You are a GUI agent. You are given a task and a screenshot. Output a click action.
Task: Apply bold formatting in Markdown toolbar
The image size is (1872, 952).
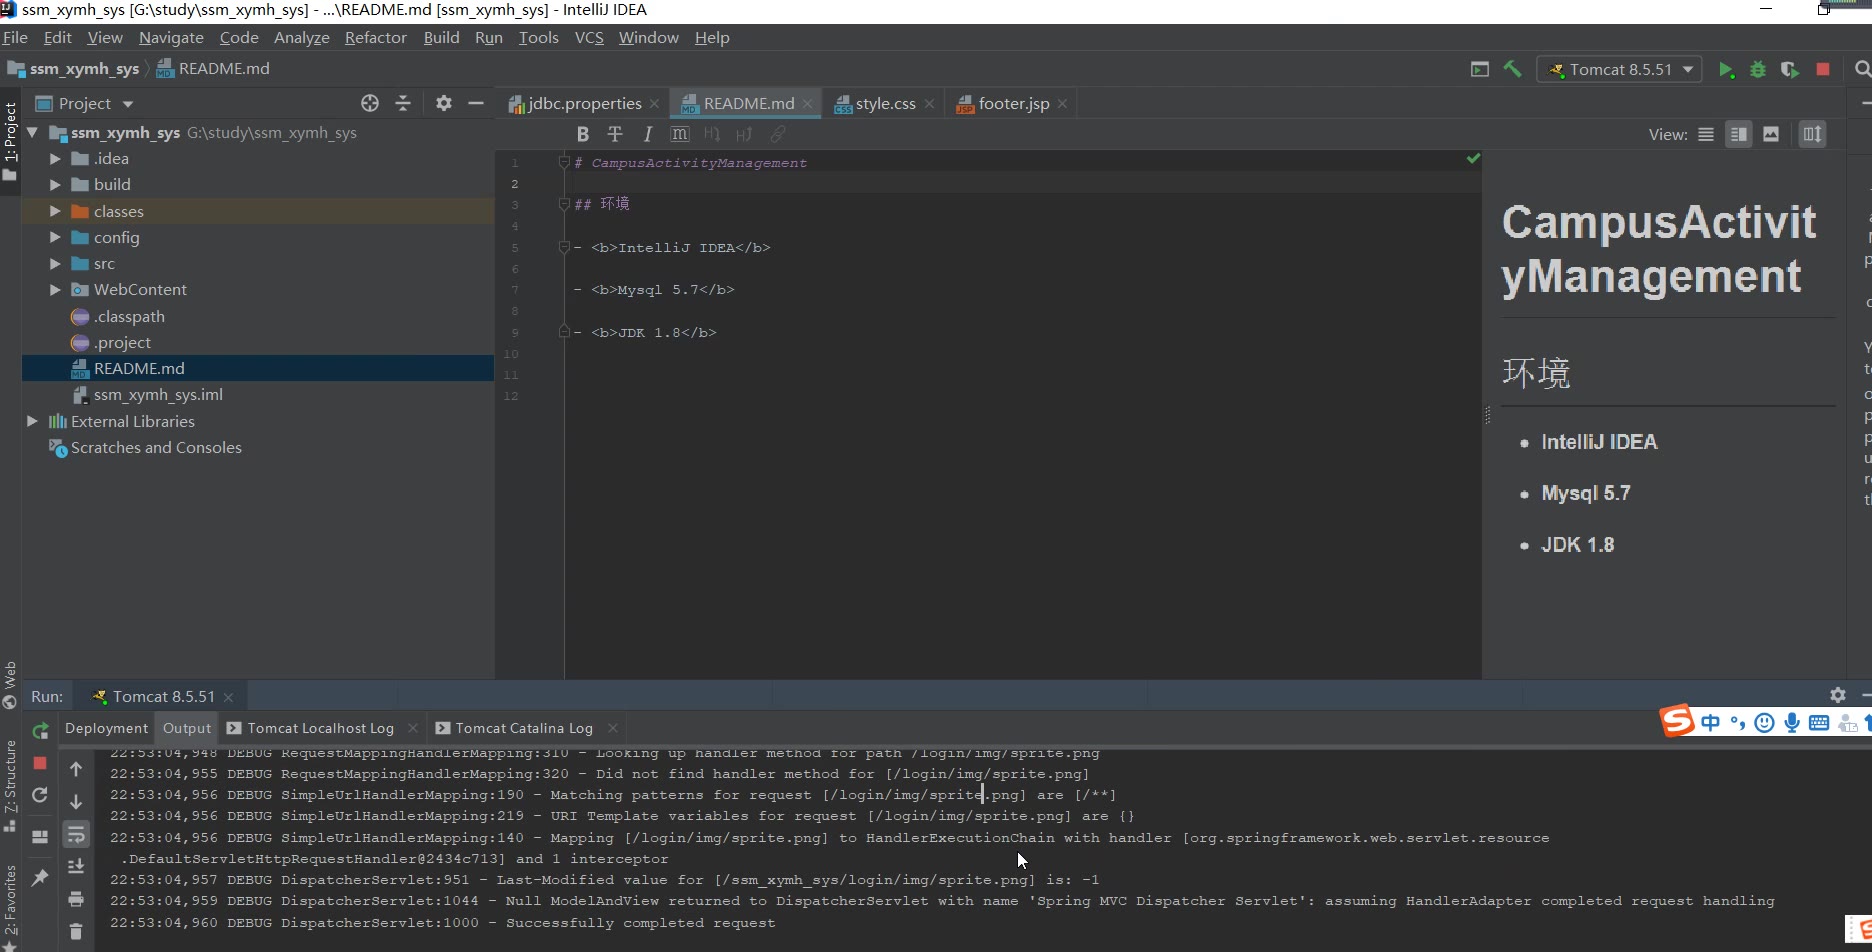[x=583, y=134]
